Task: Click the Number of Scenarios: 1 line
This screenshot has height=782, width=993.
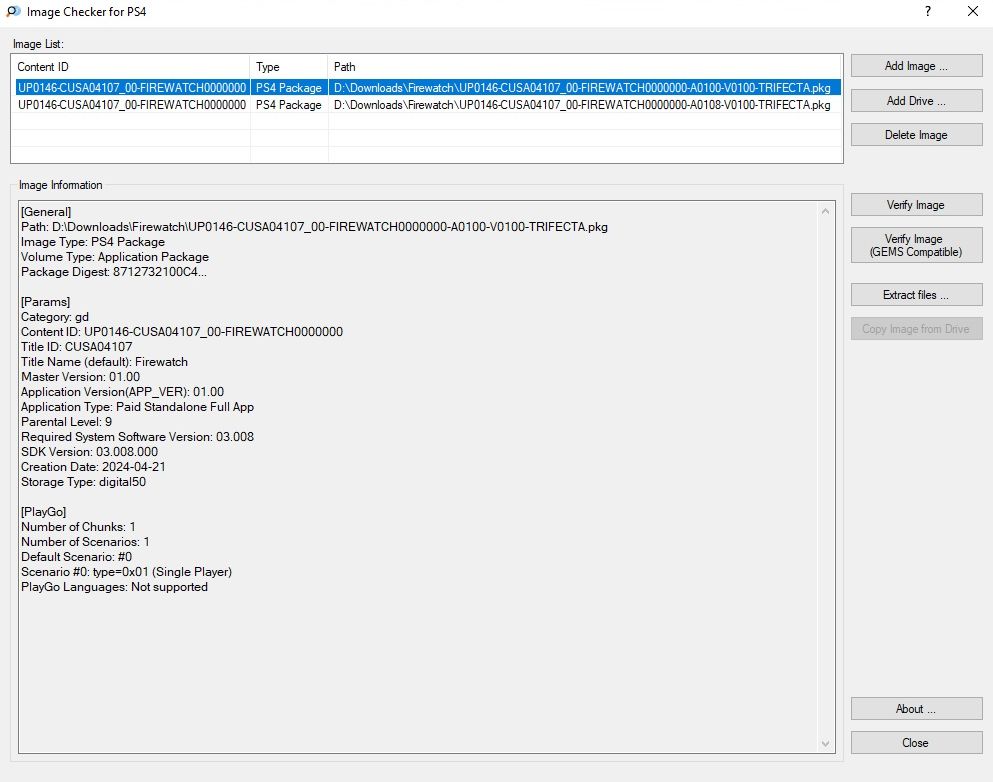Action: click(85, 541)
